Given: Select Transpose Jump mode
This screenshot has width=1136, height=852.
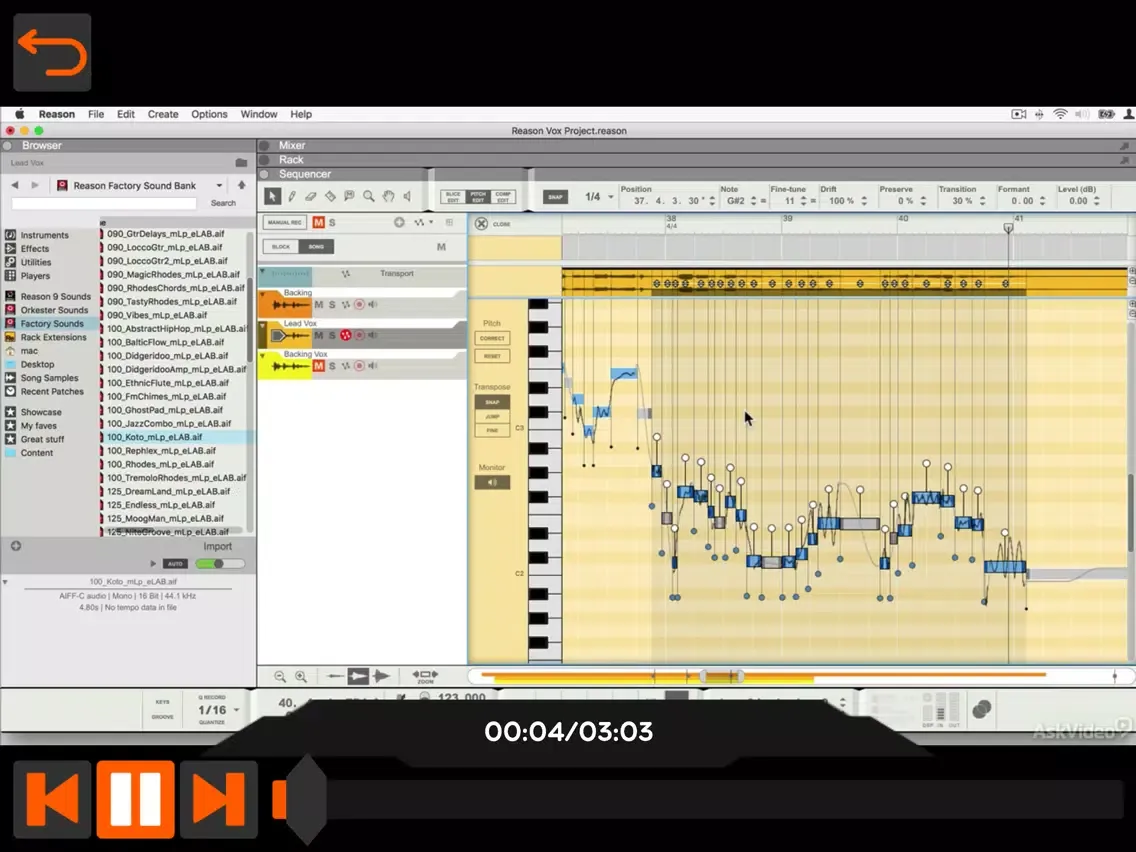Looking at the screenshot, I should point(492,417).
